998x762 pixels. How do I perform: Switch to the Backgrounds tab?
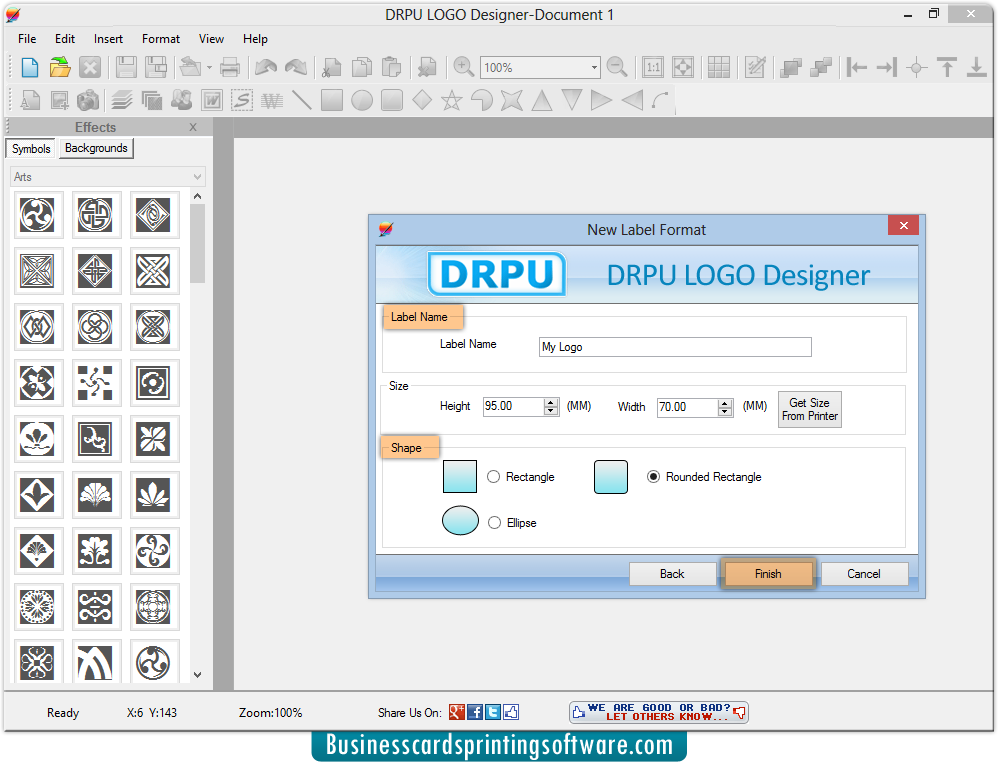click(x=96, y=148)
